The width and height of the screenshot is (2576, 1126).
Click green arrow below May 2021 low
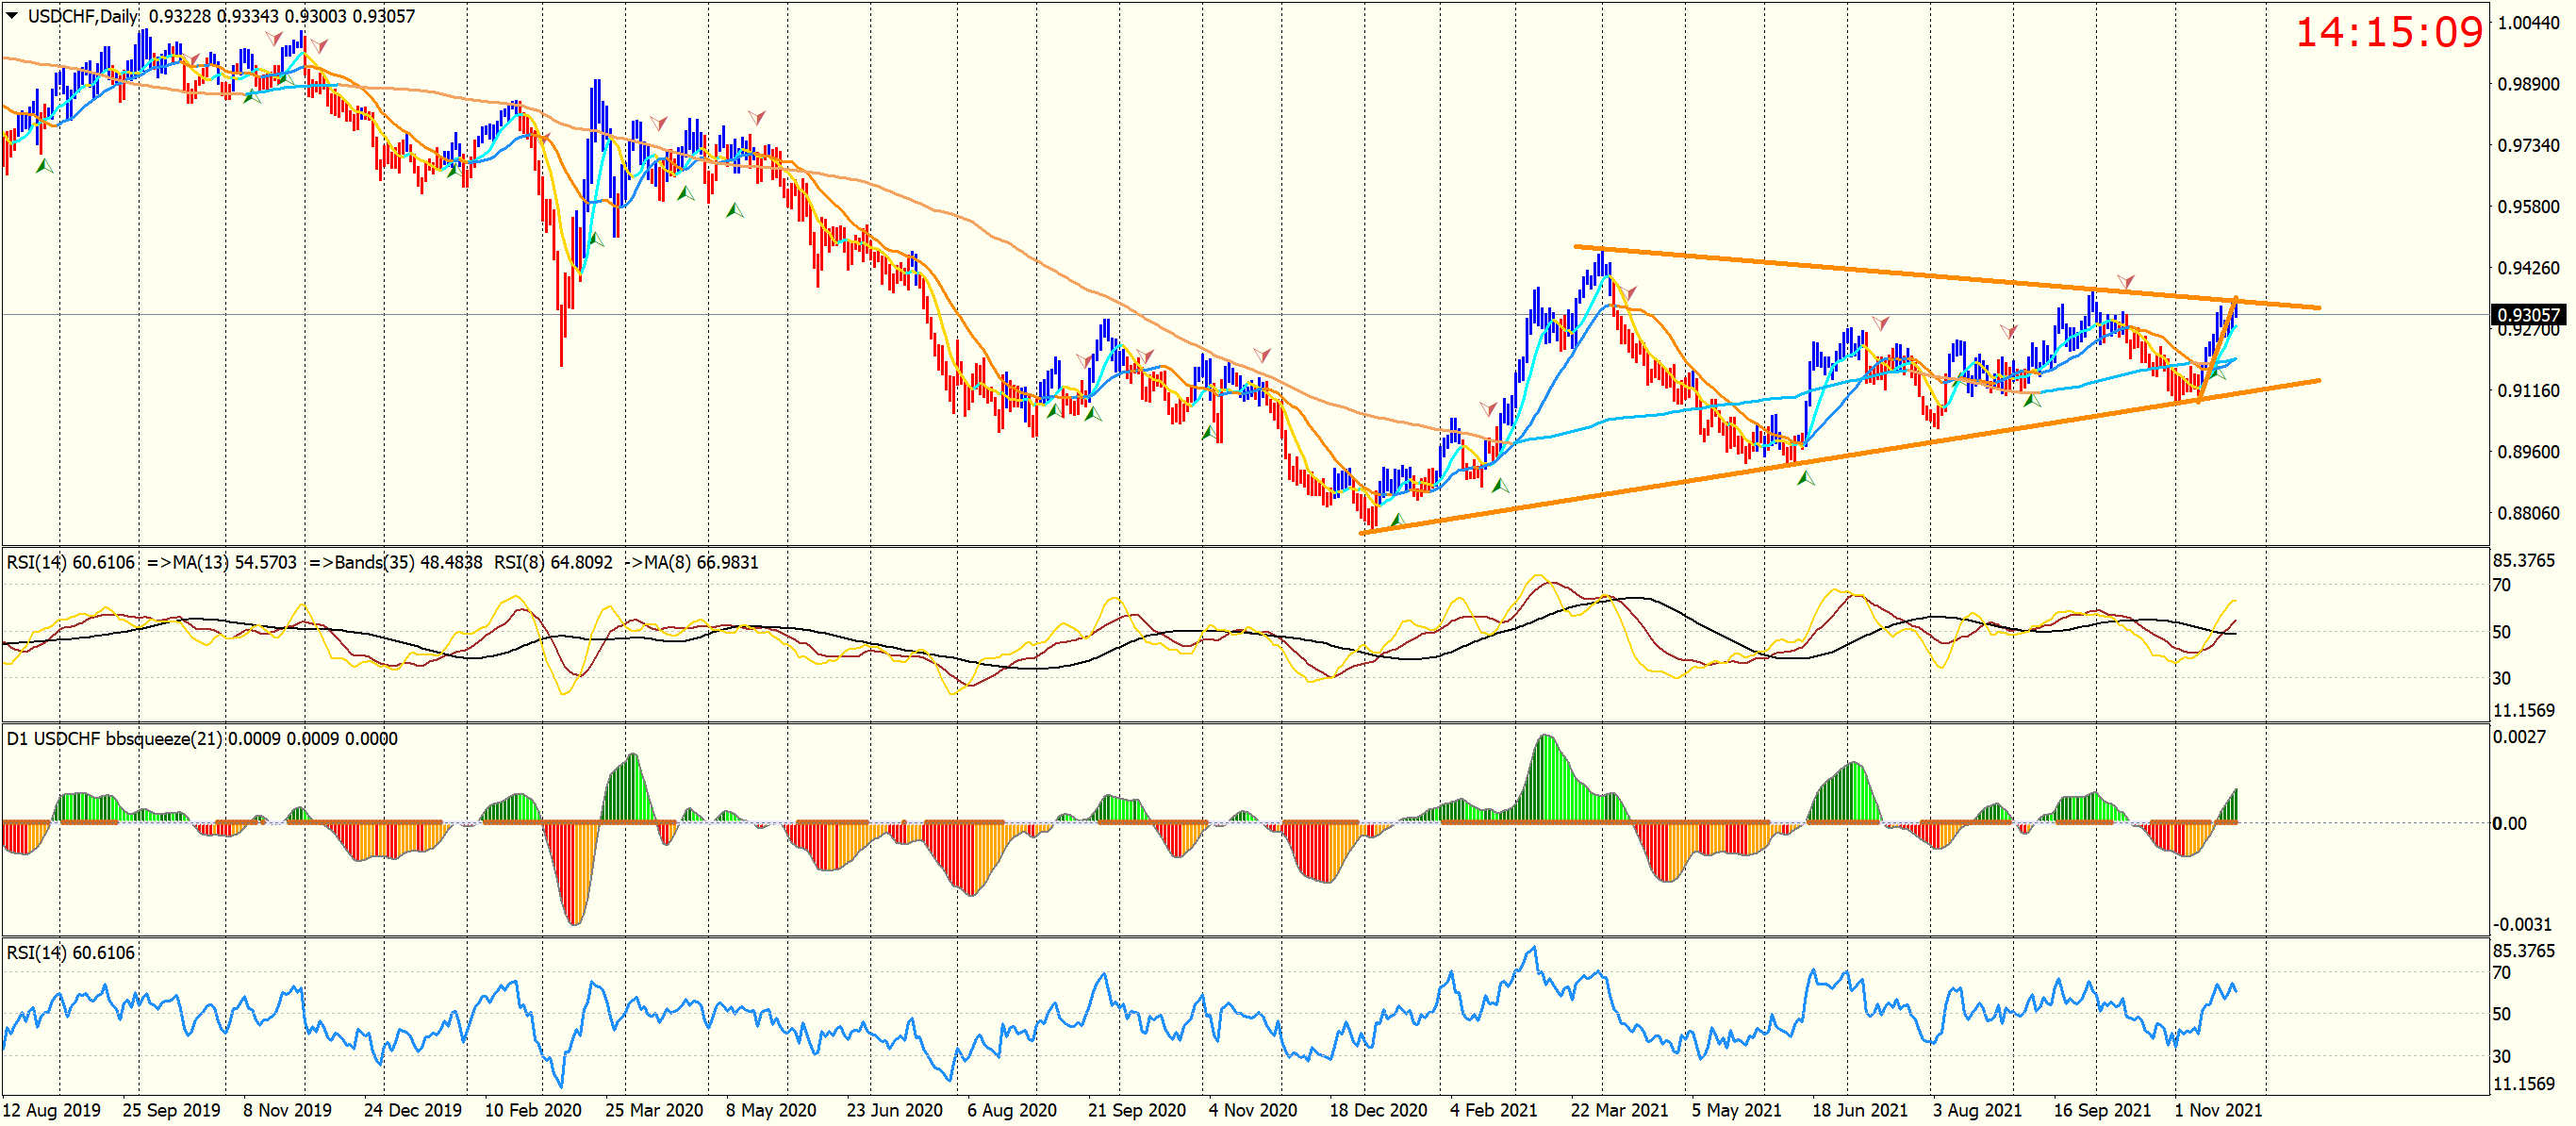coord(1805,479)
